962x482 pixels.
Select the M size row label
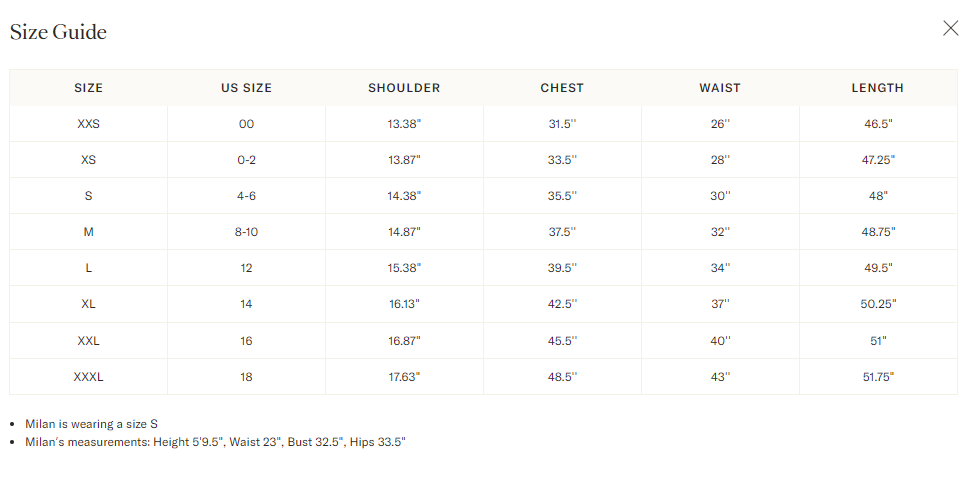88,232
